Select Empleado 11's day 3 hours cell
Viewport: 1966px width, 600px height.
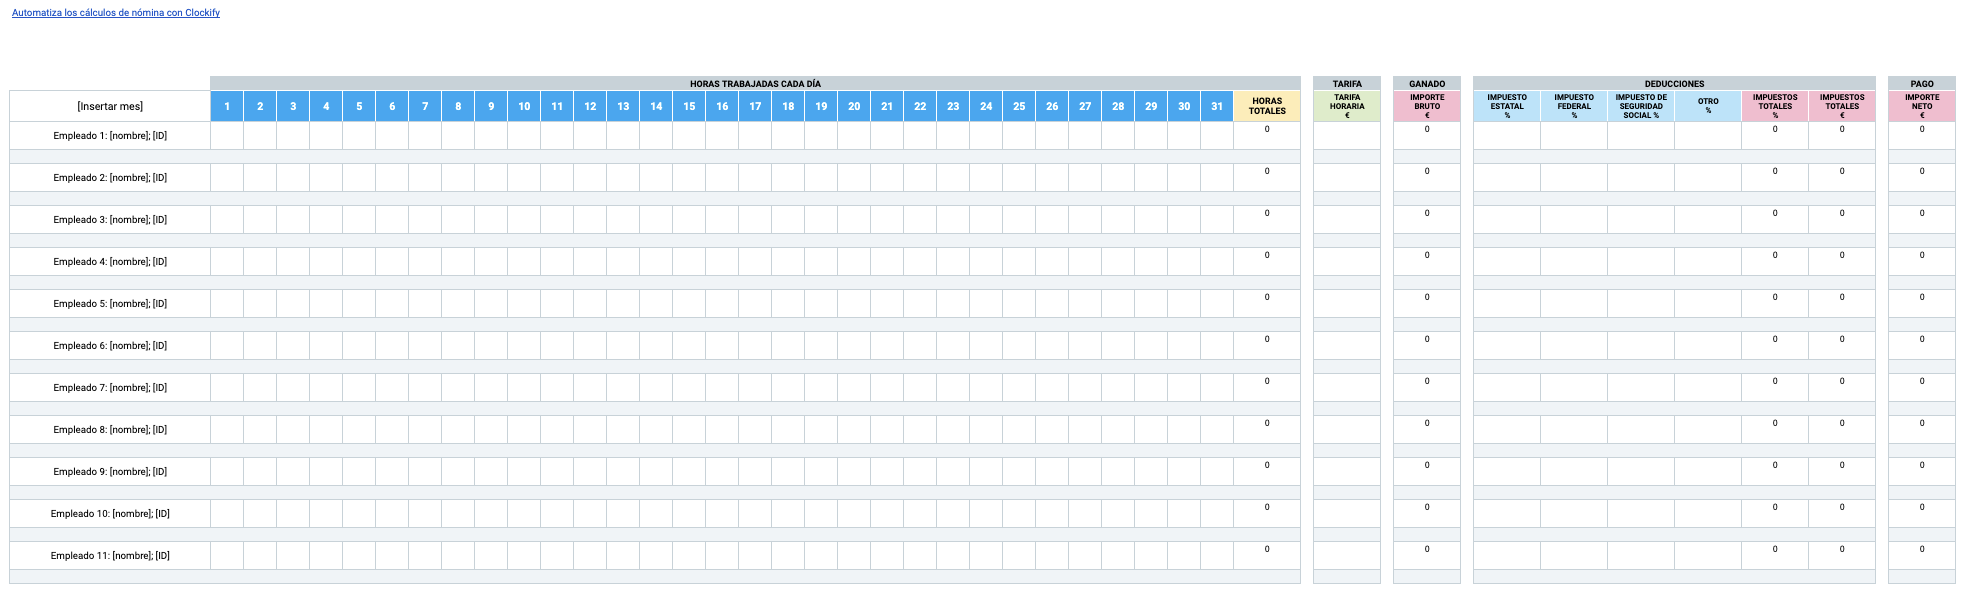[293, 556]
